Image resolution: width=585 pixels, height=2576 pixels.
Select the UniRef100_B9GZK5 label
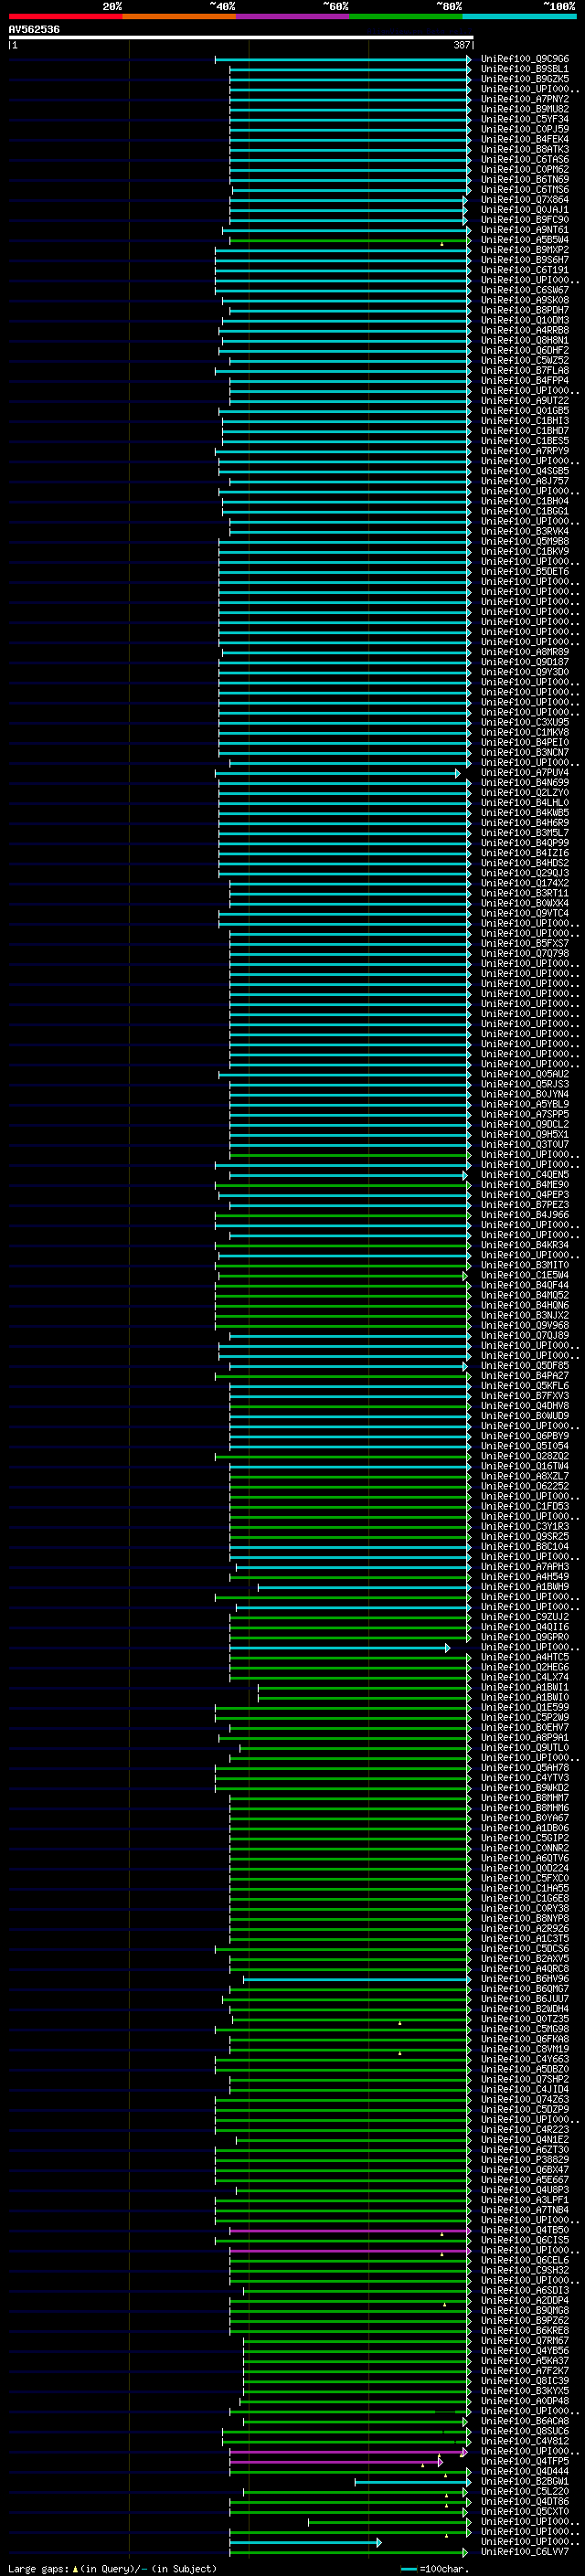(525, 79)
